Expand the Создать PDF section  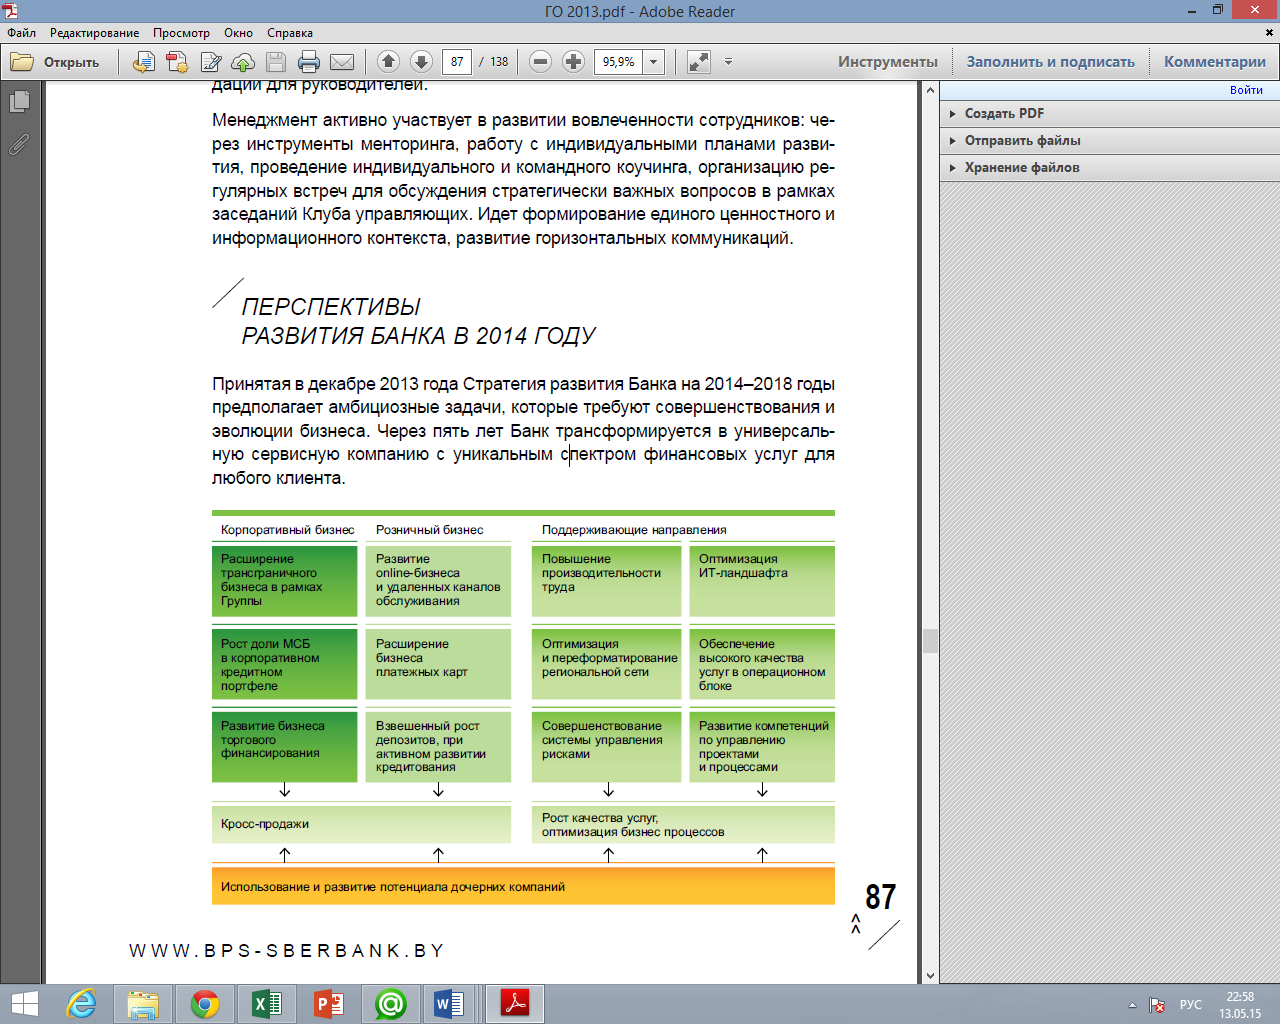pos(1108,114)
